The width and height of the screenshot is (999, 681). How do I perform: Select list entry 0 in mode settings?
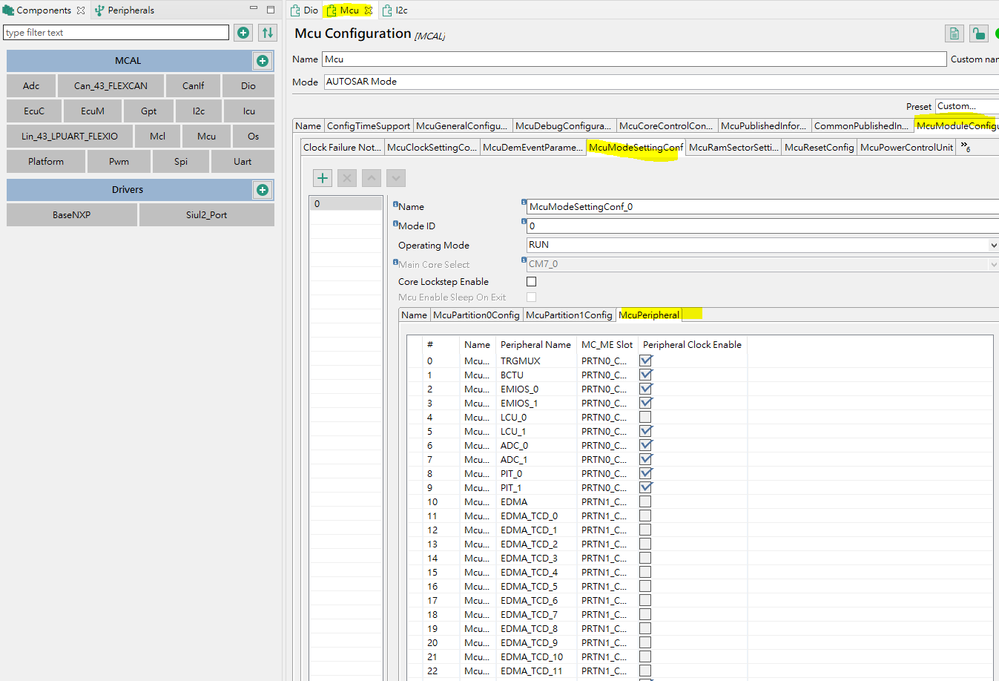point(345,204)
